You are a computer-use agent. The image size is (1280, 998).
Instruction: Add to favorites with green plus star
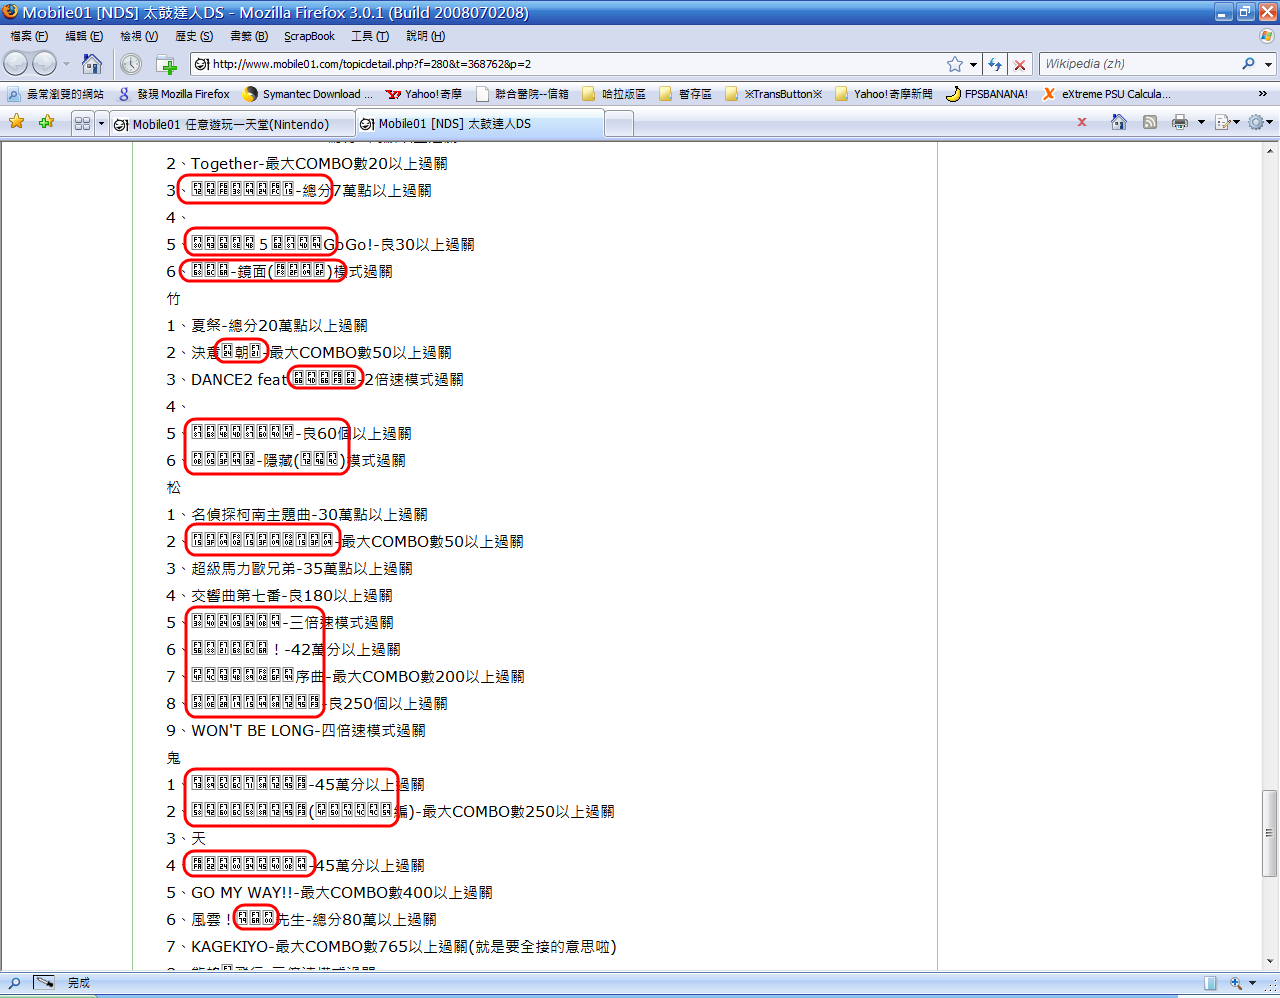pos(46,122)
